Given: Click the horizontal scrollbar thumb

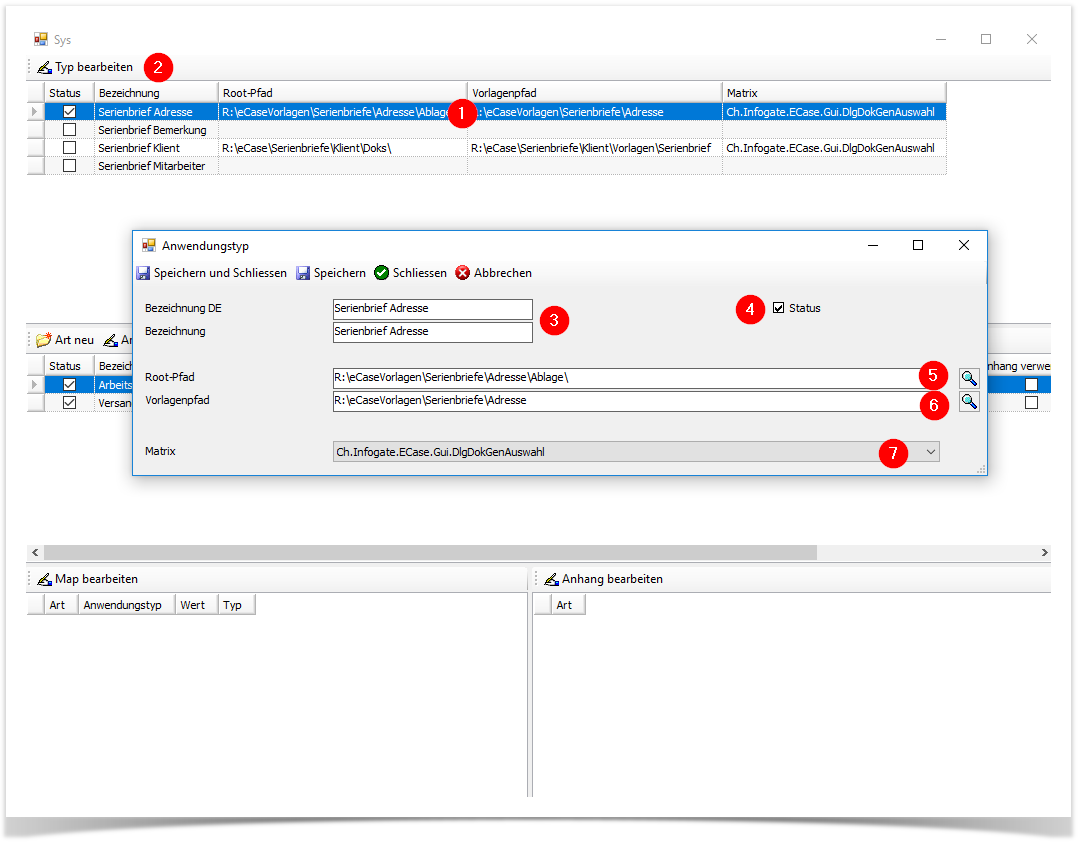Looking at the screenshot, I should point(430,552).
